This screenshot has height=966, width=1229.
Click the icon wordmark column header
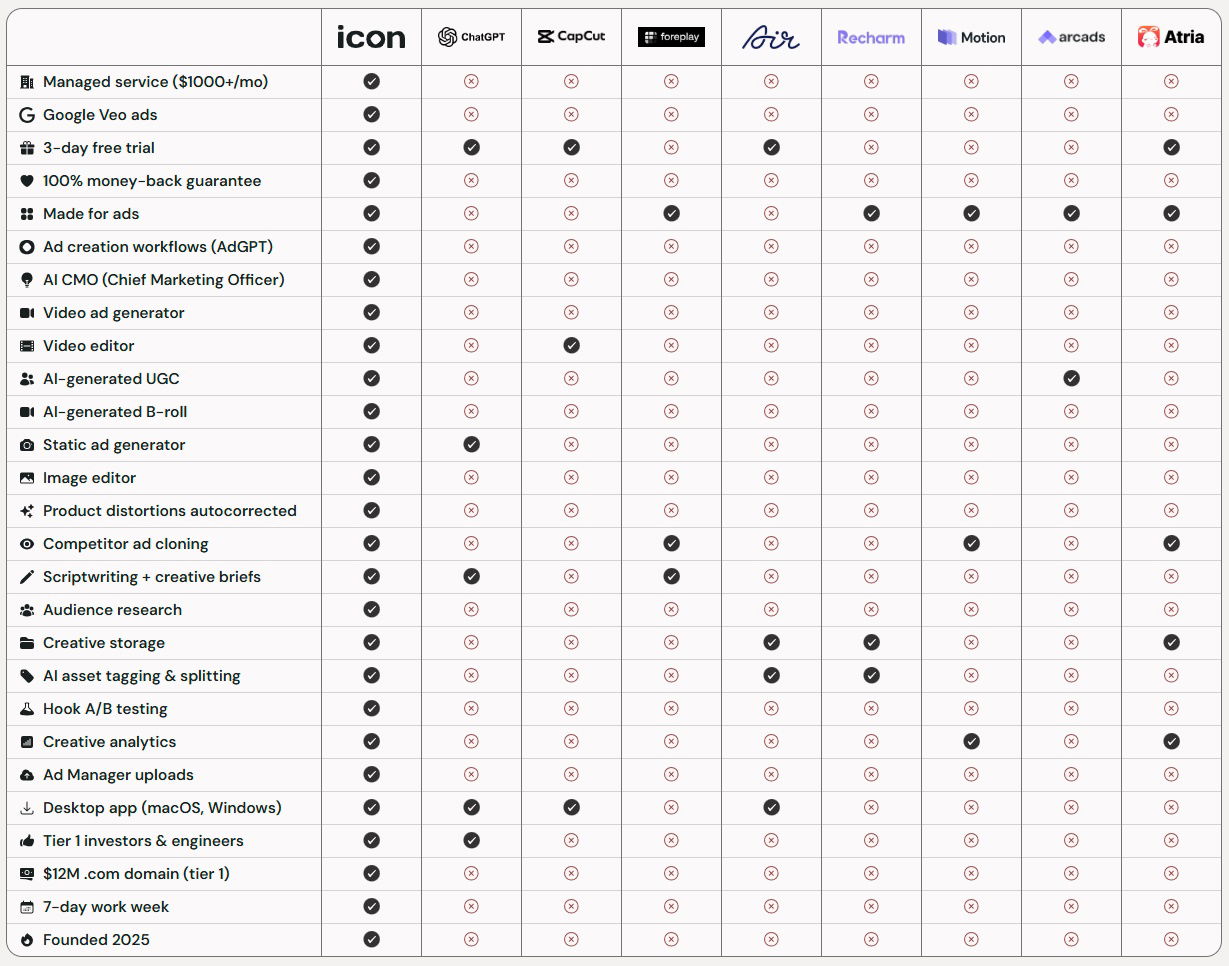tap(371, 37)
